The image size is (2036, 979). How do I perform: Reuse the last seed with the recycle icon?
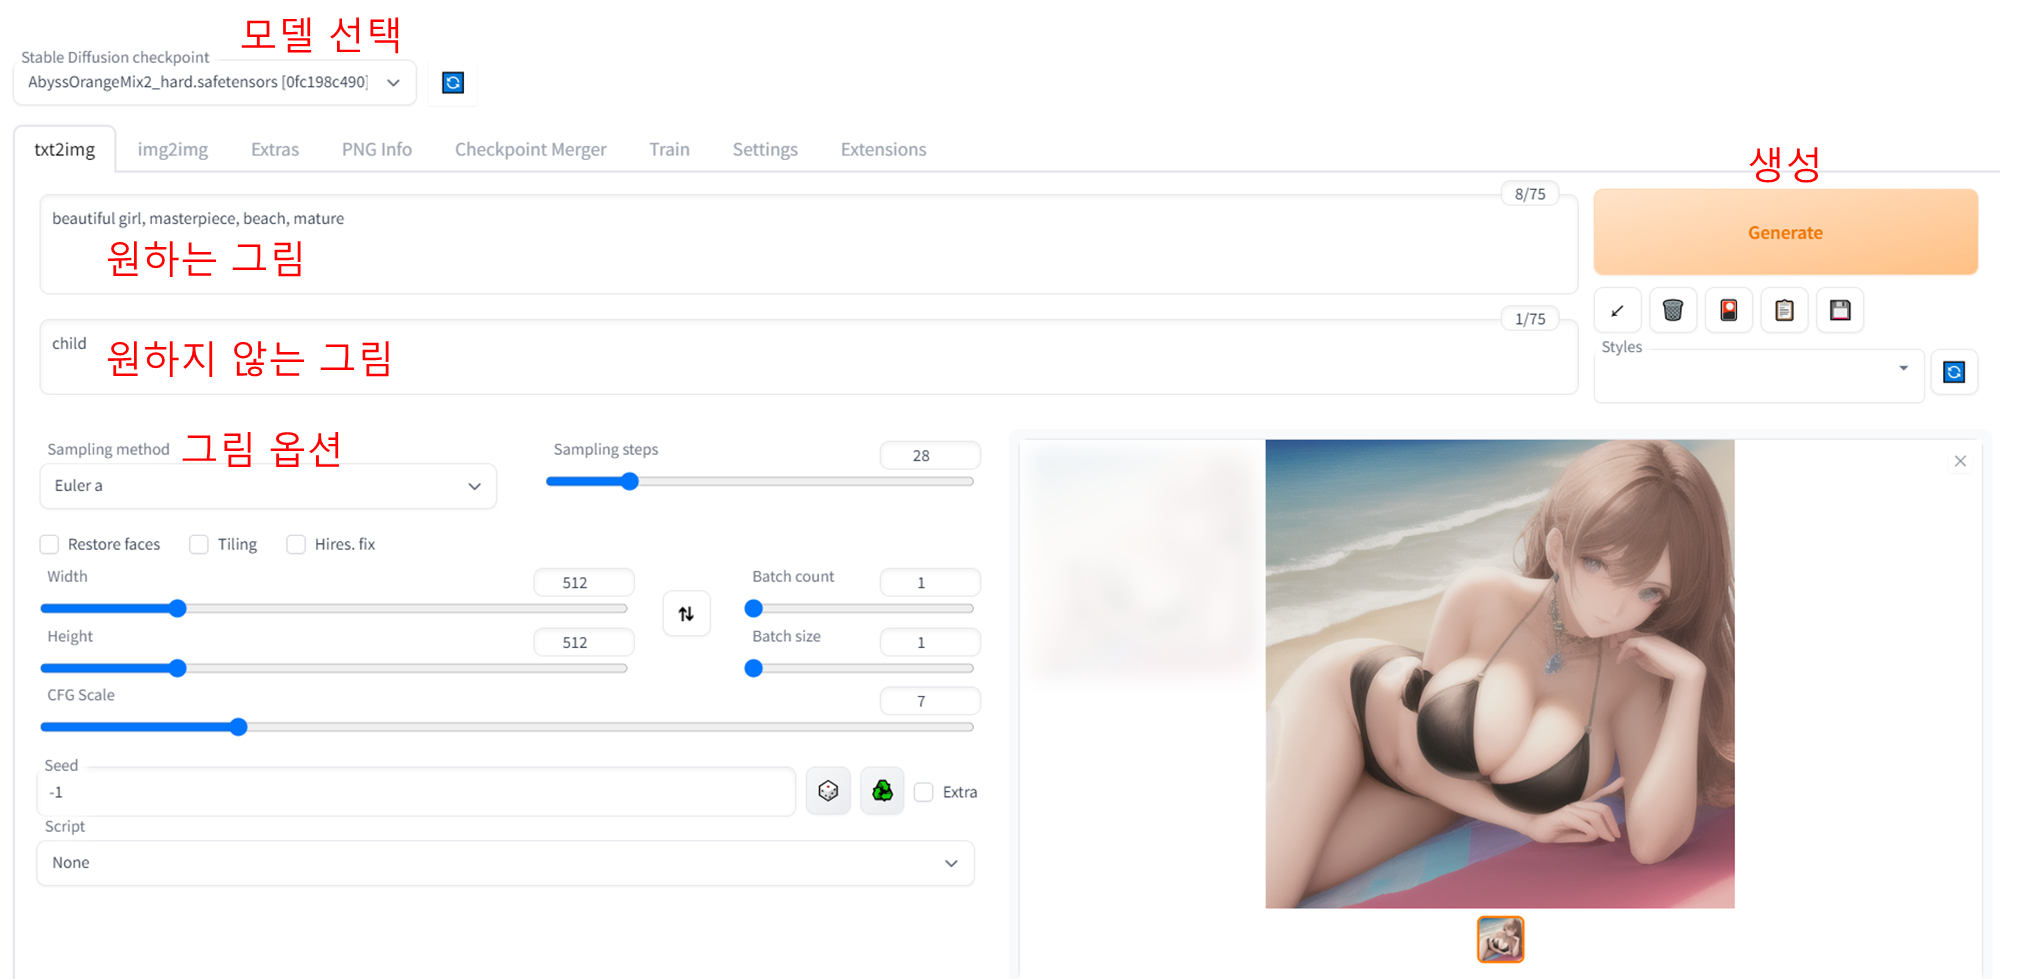click(x=882, y=791)
